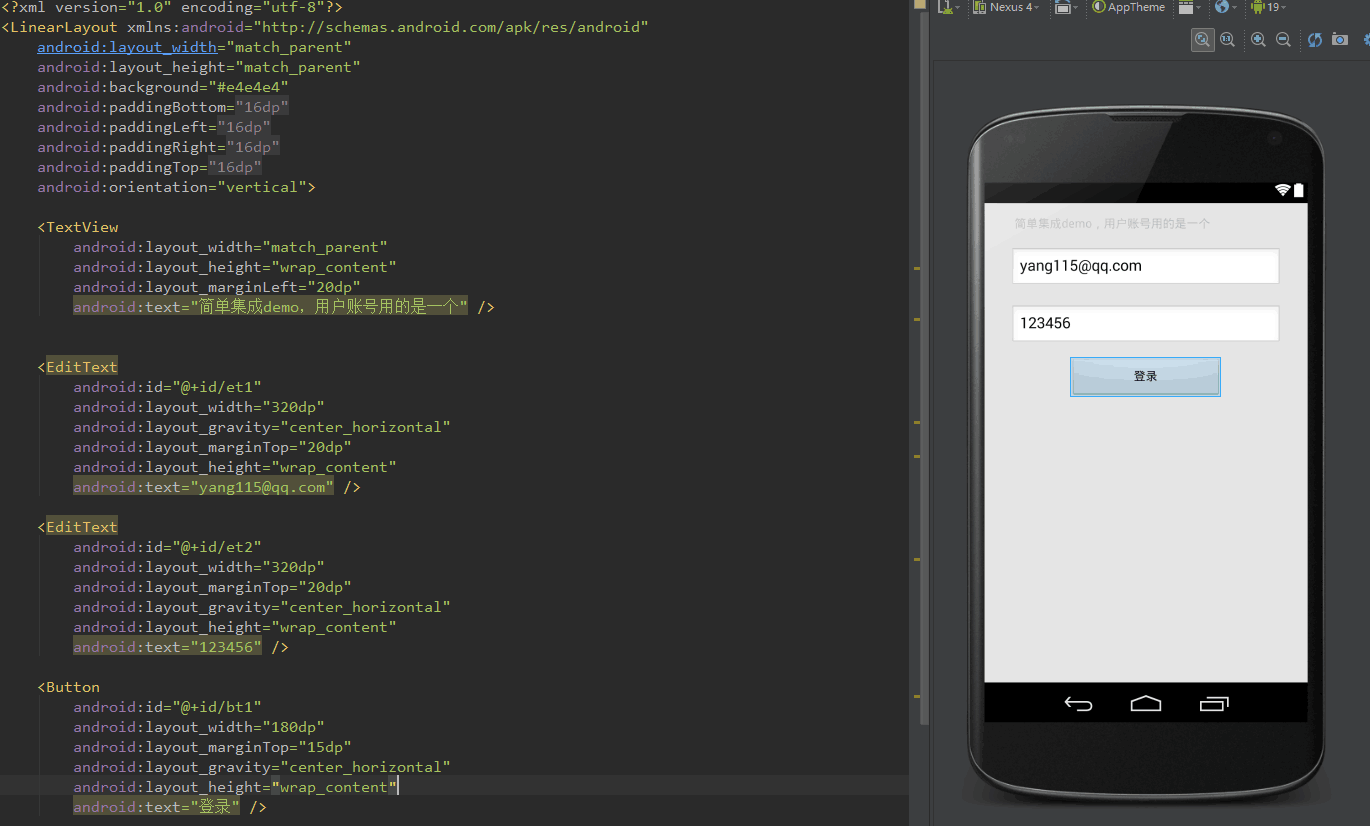Capture a screenshot of the preview
This screenshot has height=826, width=1370.
(x=1340, y=39)
